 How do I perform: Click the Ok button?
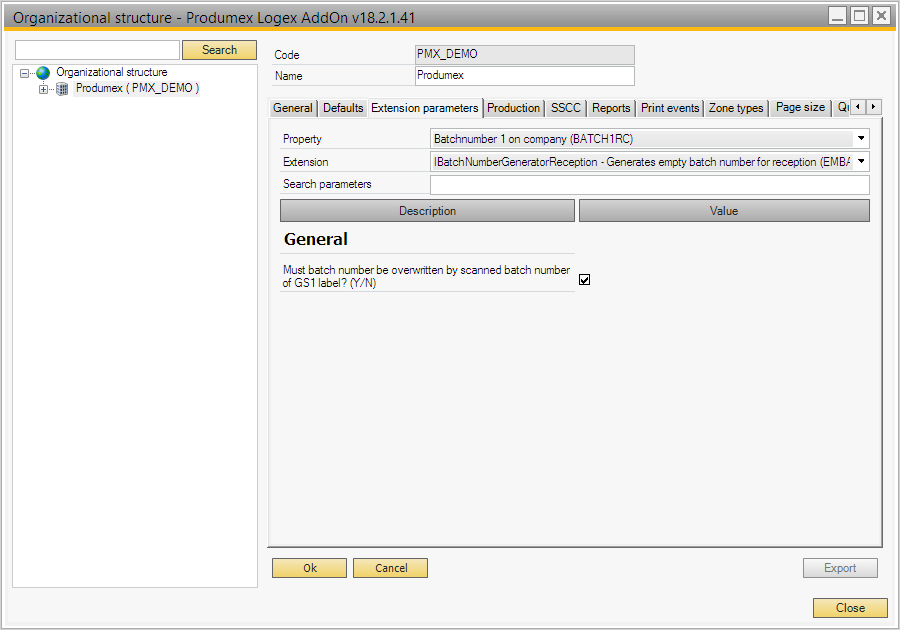point(310,568)
